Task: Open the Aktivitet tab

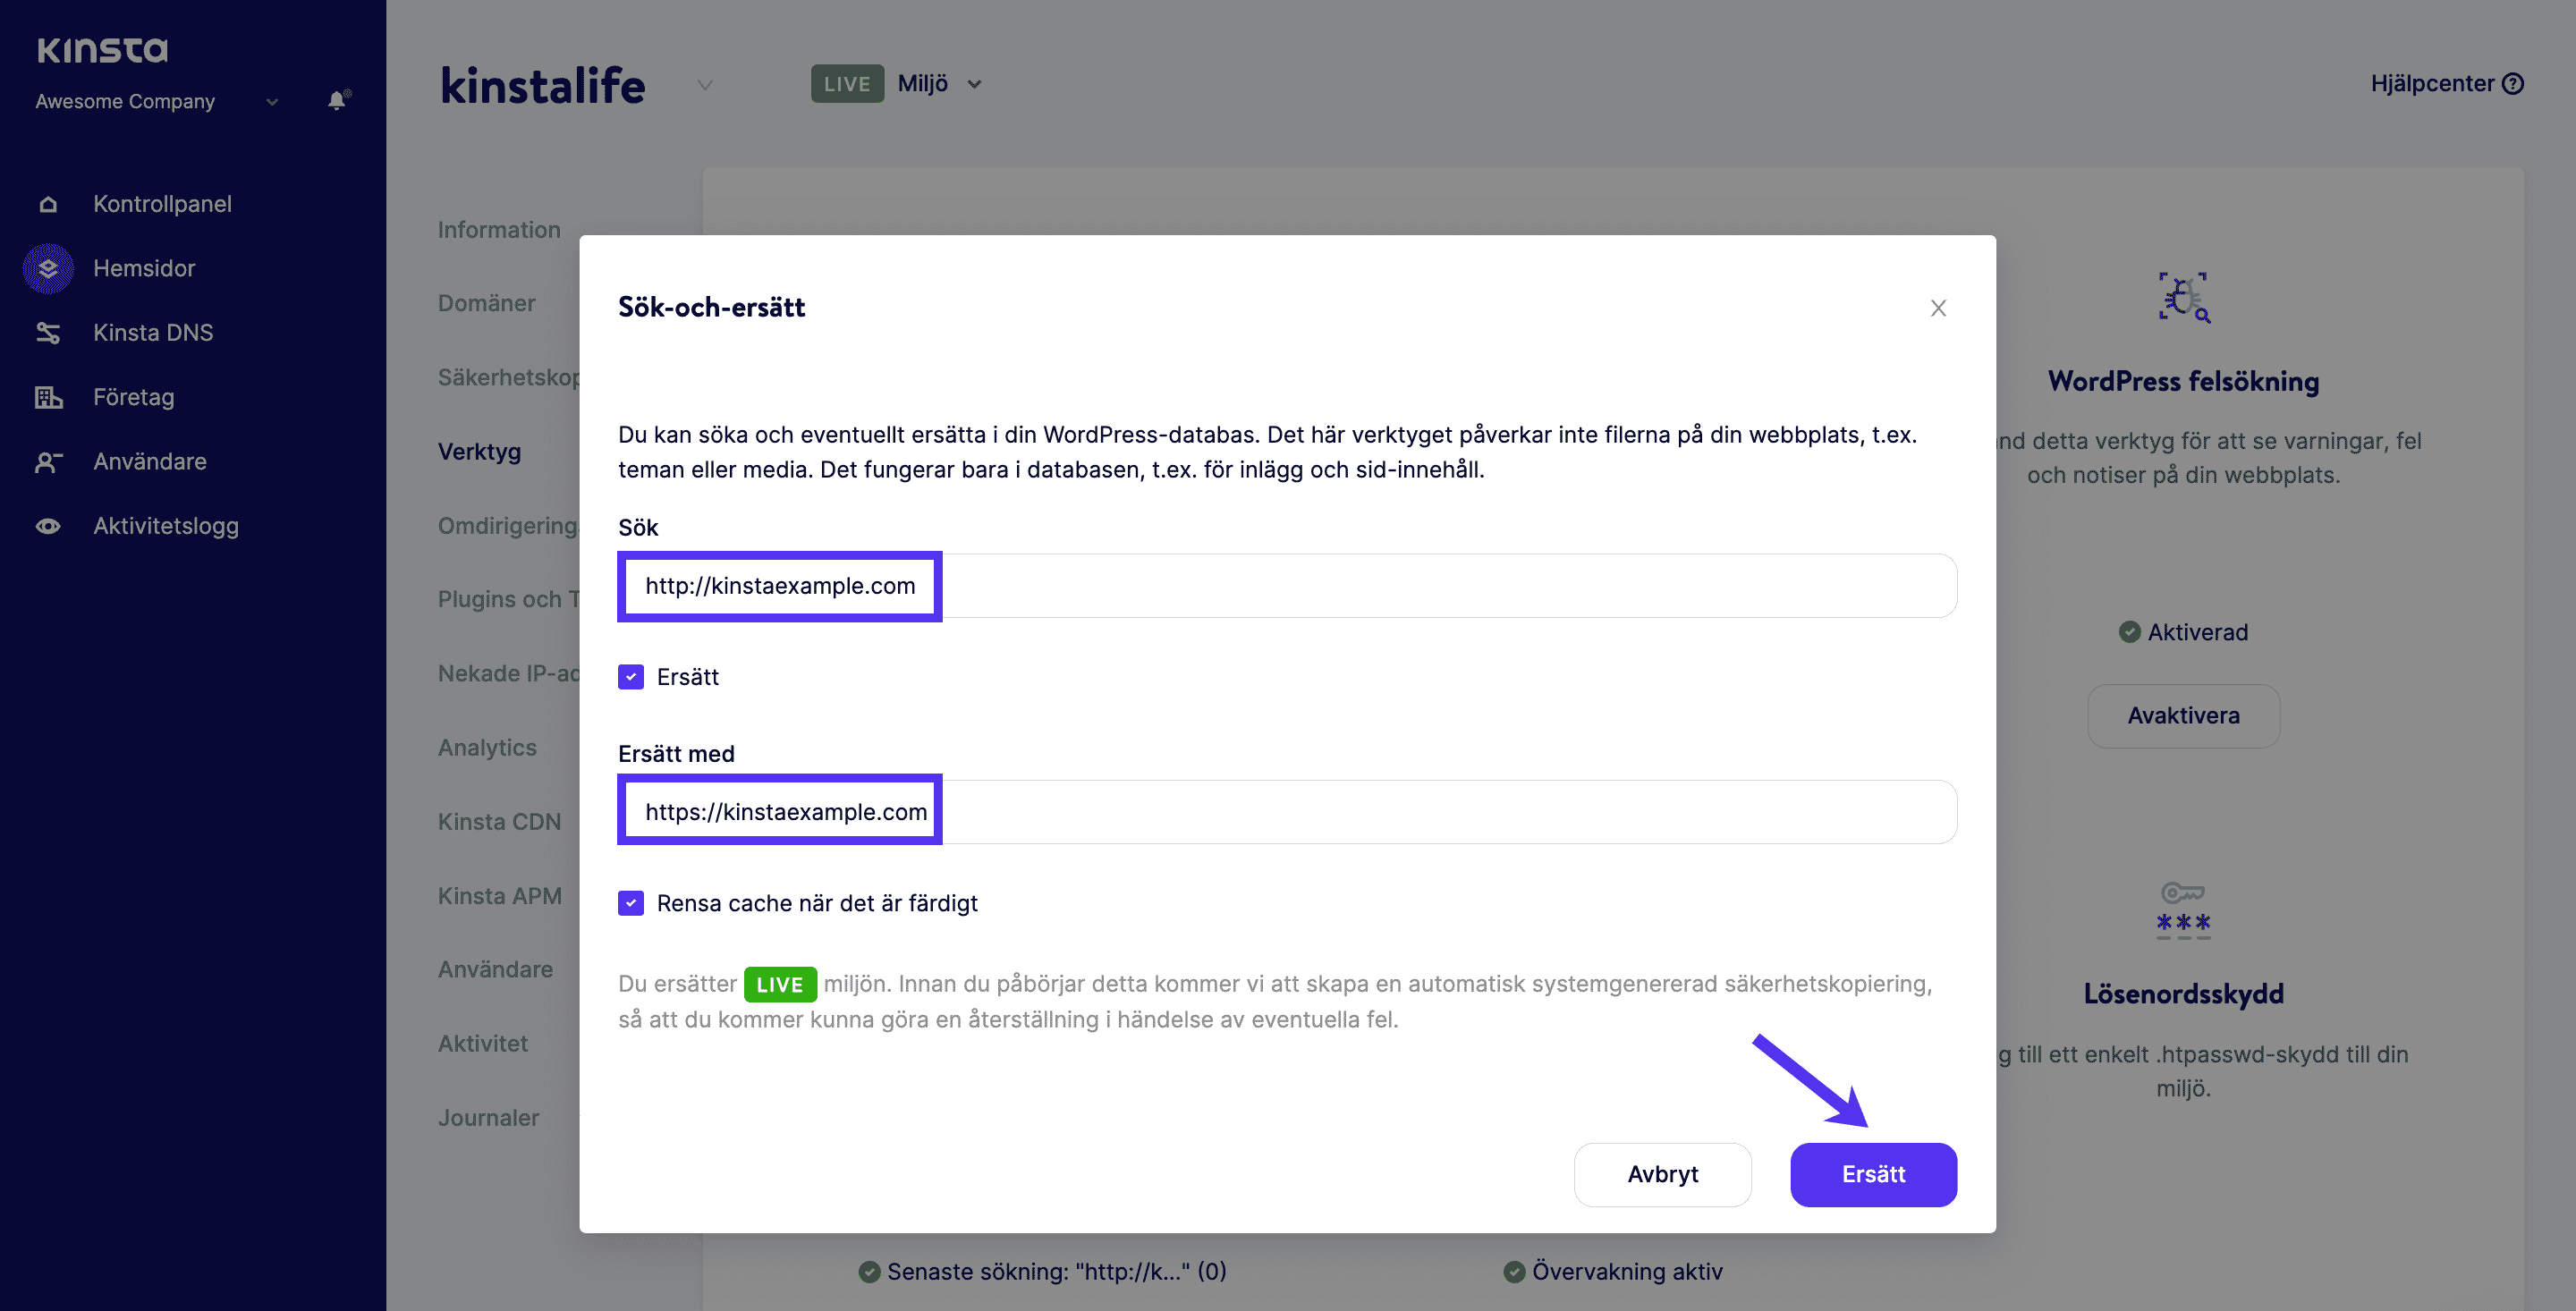Action: tap(483, 1044)
